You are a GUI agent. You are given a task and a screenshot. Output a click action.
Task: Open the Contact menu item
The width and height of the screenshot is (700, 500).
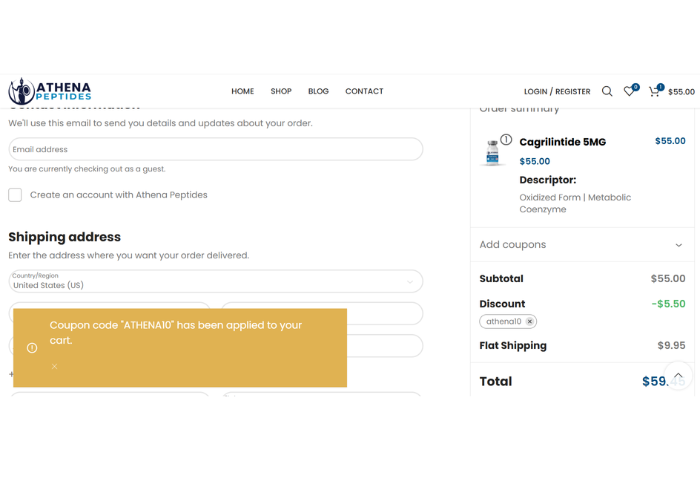coord(364,91)
